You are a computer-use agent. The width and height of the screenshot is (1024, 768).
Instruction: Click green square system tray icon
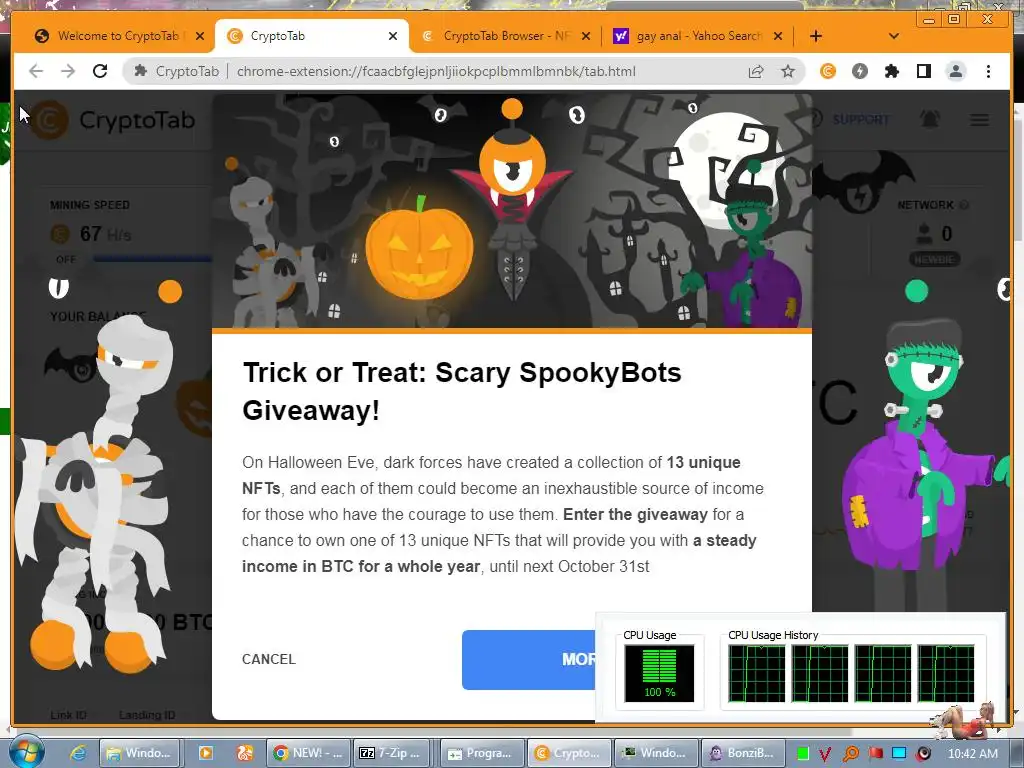[x=803, y=754]
